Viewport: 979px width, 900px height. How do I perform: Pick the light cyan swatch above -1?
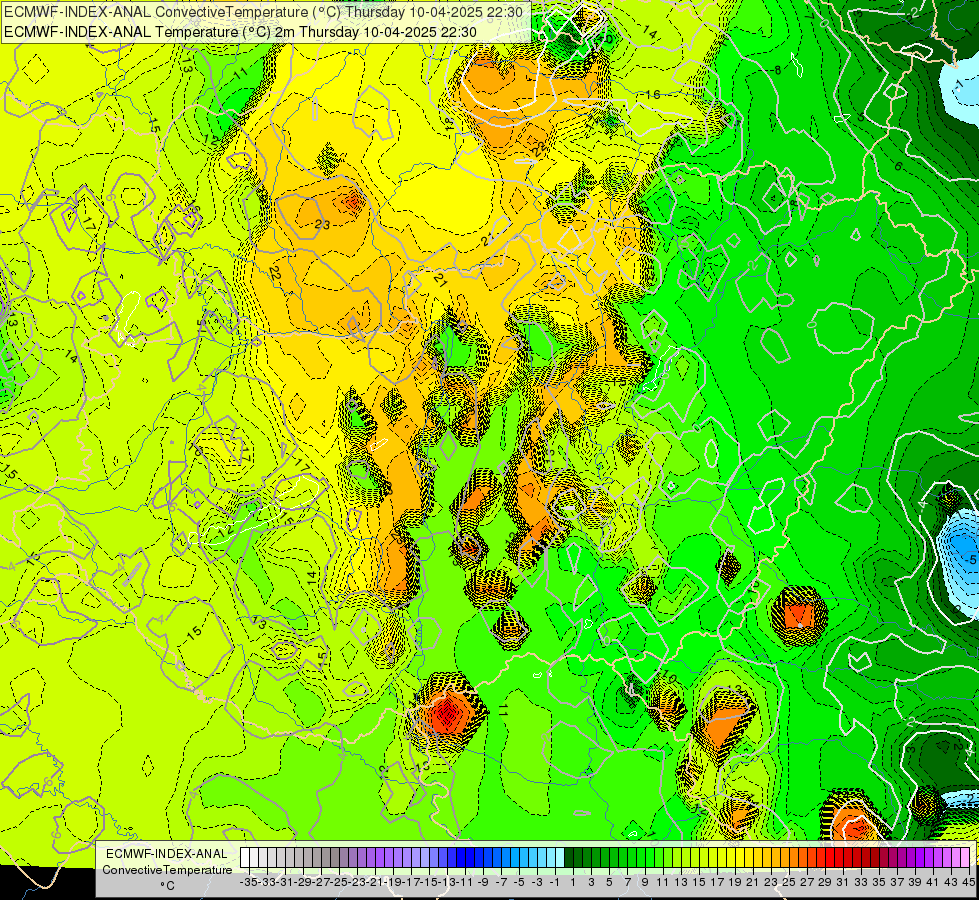pos(551,857)
